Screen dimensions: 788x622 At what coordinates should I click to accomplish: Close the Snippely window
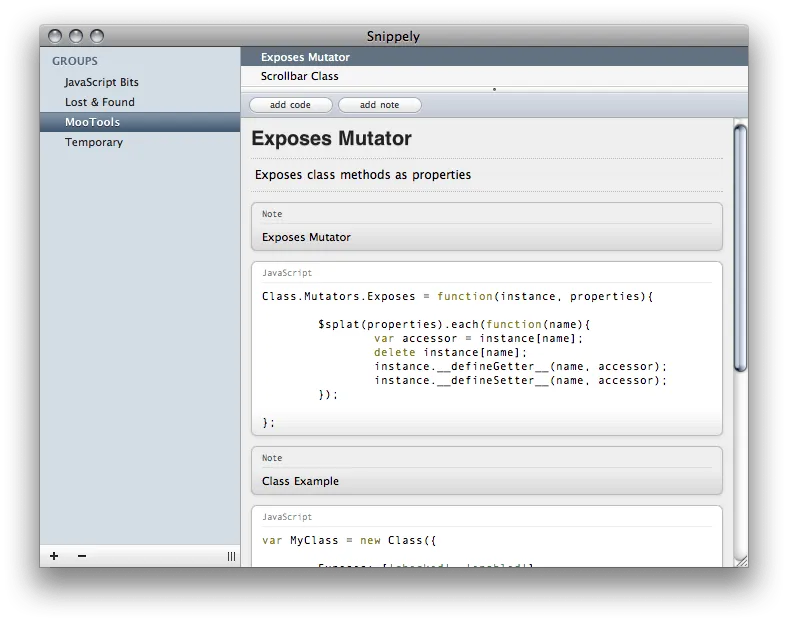(55, 36)
